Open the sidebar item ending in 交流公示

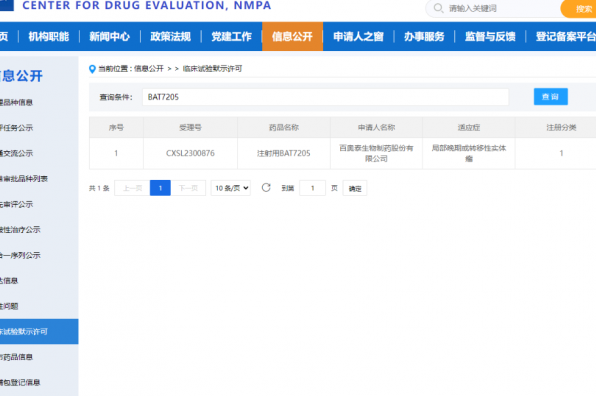[16, 153]
